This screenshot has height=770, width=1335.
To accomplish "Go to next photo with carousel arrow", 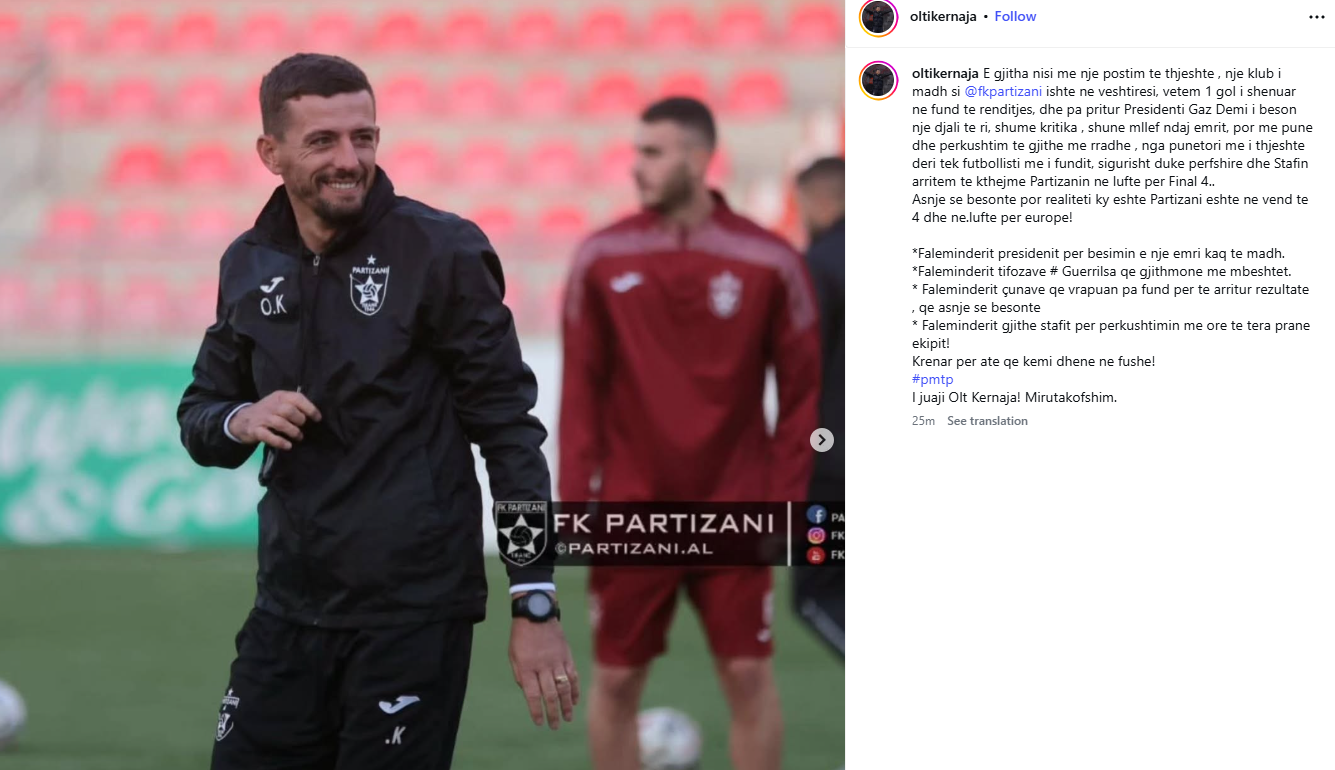I will (x=821, y=440).
